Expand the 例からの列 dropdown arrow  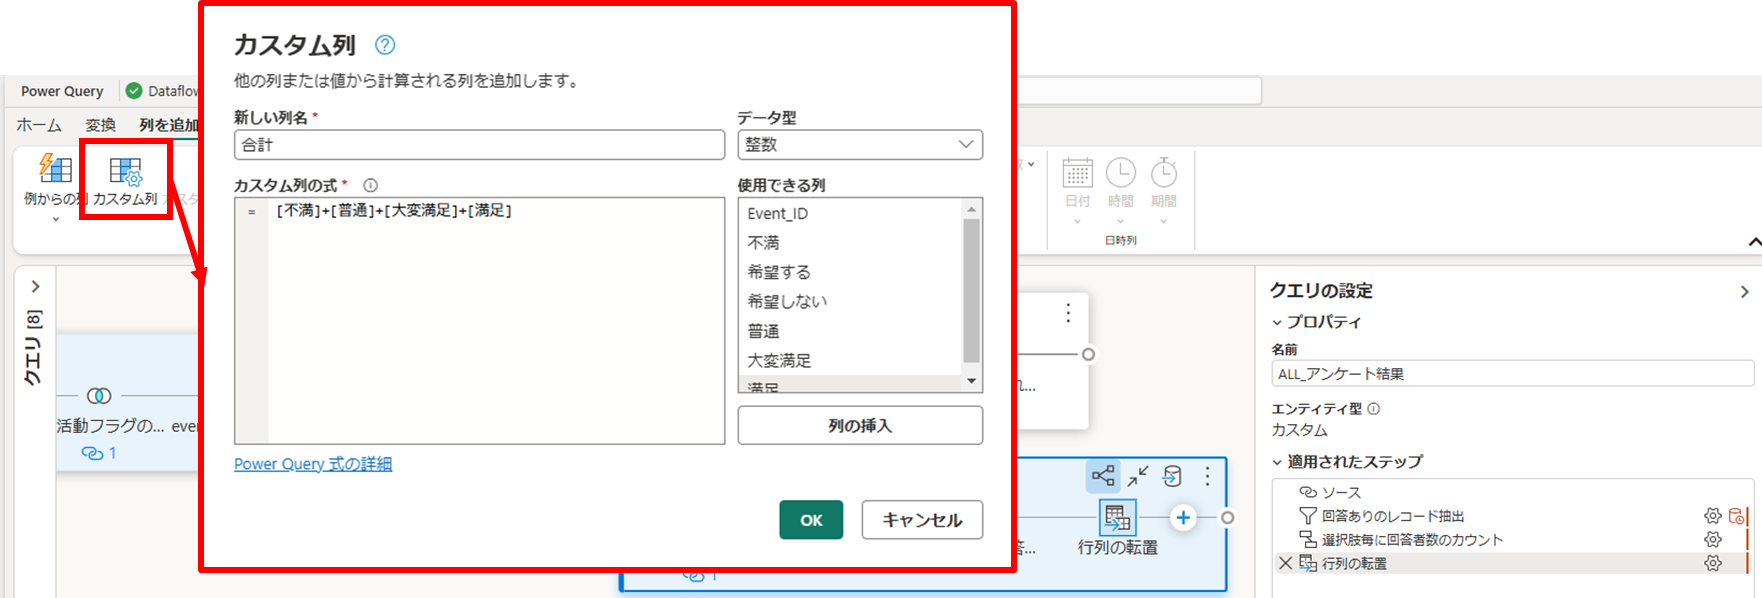pos(55,220)
